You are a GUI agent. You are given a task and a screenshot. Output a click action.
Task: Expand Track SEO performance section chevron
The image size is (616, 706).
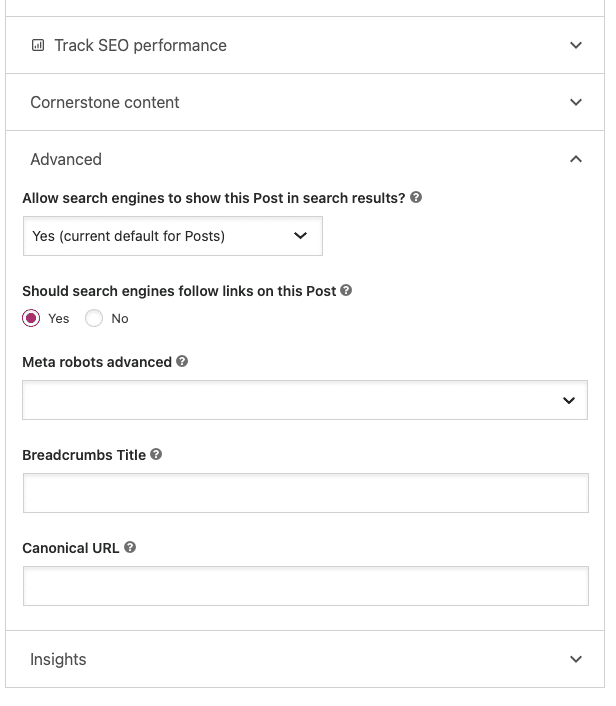click(x=576, y=45)
